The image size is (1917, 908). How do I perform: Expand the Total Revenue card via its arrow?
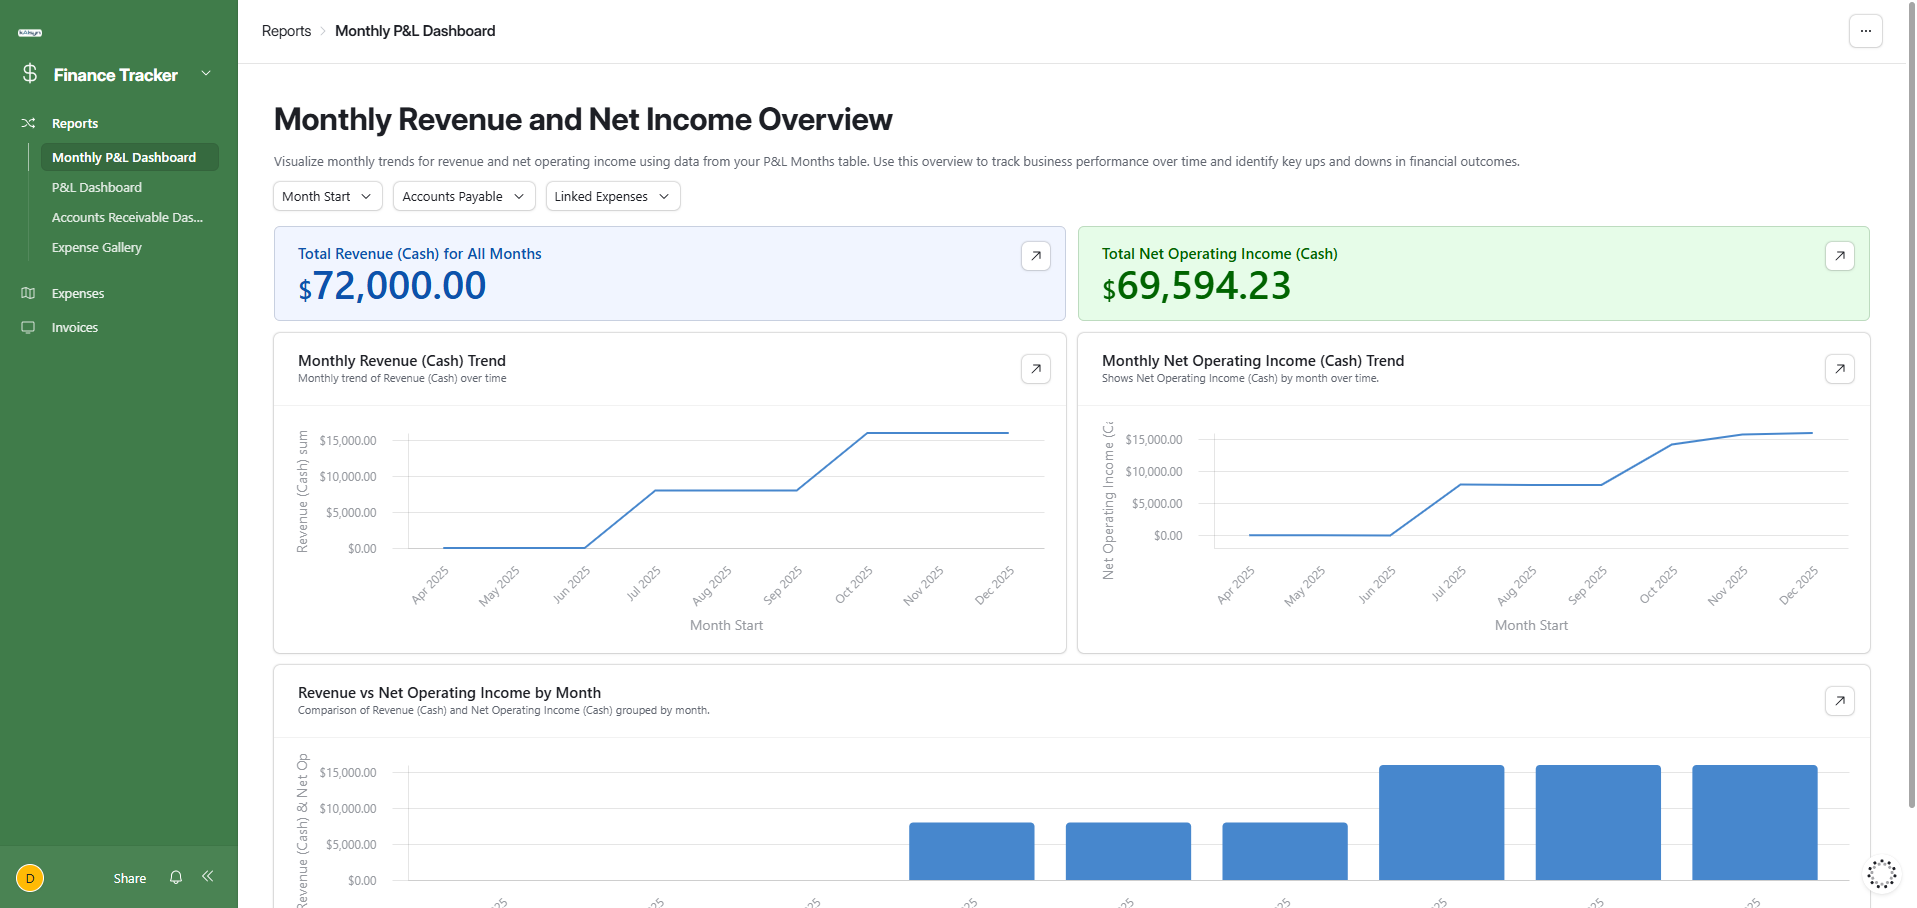pos(1035,256)
